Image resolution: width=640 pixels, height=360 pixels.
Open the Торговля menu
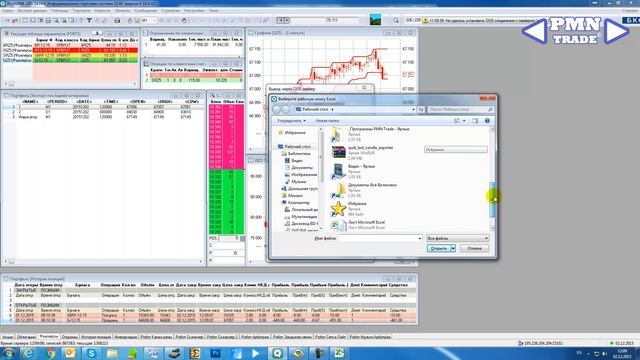(81, 11)
